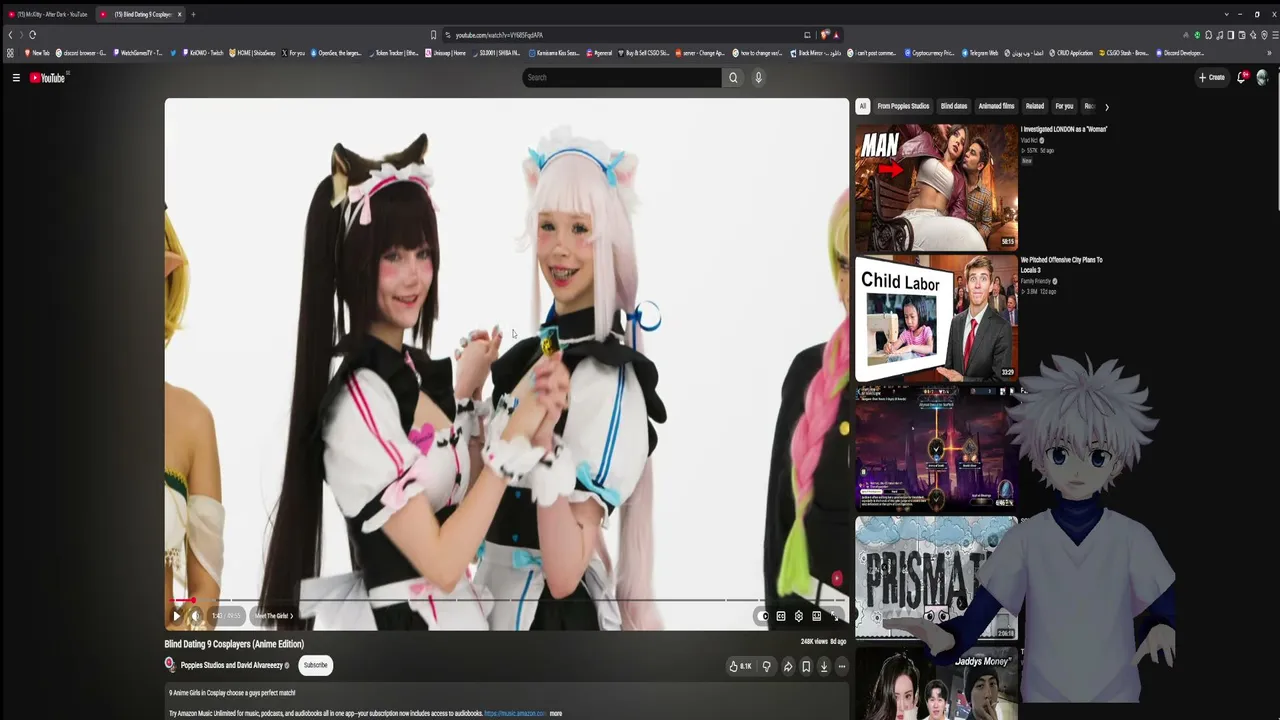
Task: Reload the current page
Action: click(x=32, y=35)
